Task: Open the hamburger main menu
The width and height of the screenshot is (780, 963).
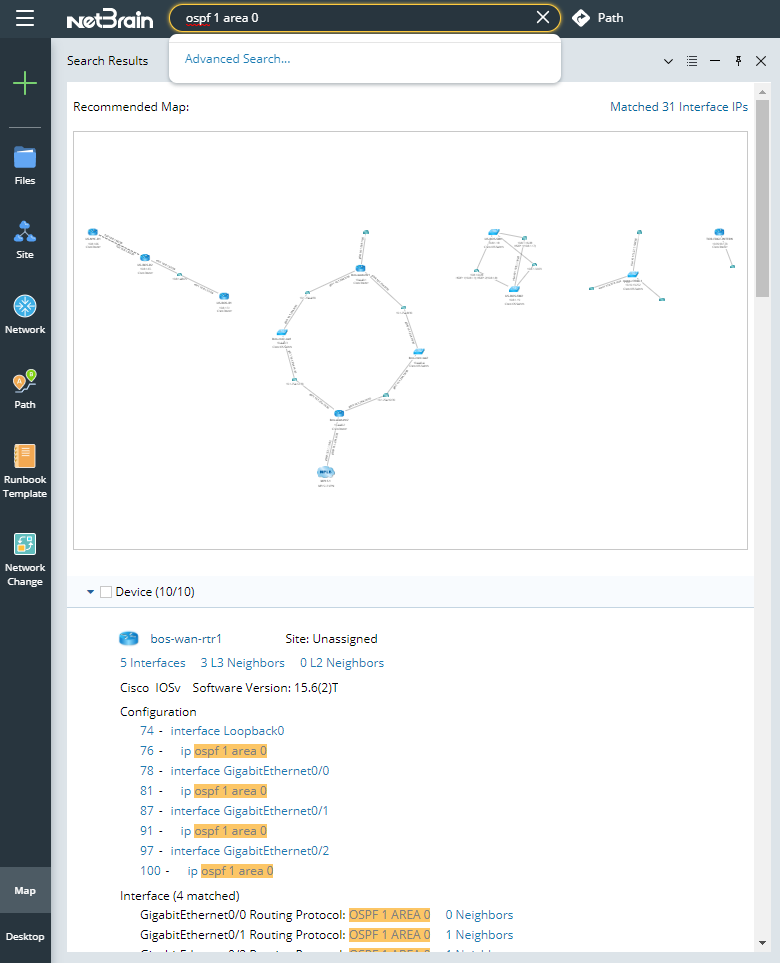Action: pos(25,18)
